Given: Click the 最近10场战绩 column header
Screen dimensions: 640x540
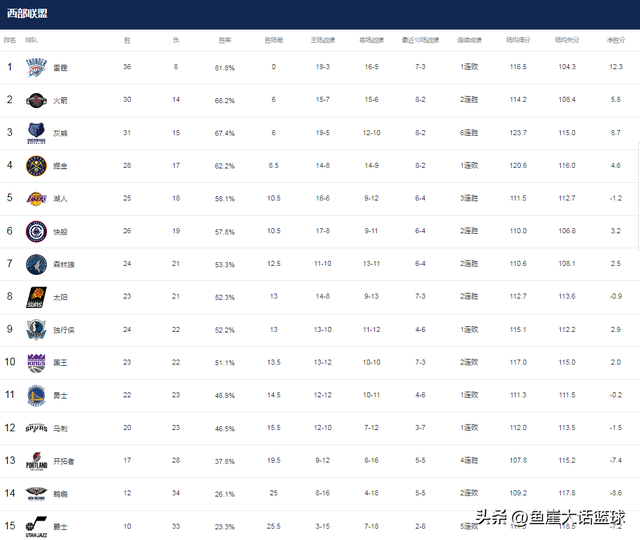Looking at the screenshot, I should (420, 40).
